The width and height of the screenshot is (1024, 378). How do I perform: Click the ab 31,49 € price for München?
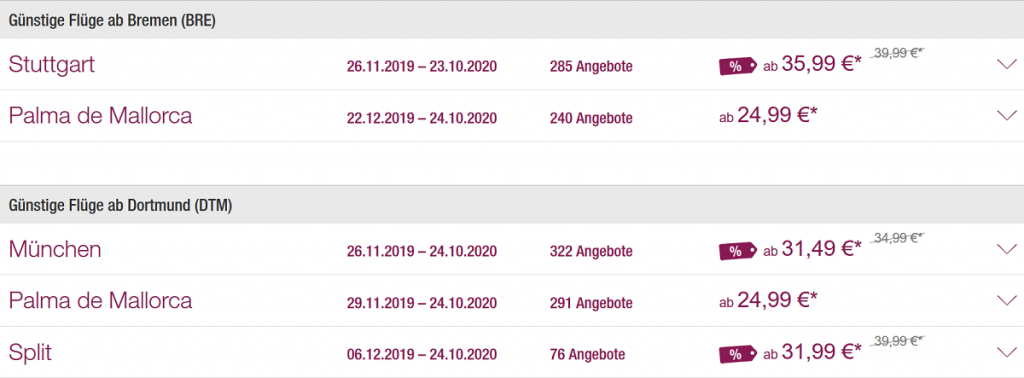tap(812, 249)
